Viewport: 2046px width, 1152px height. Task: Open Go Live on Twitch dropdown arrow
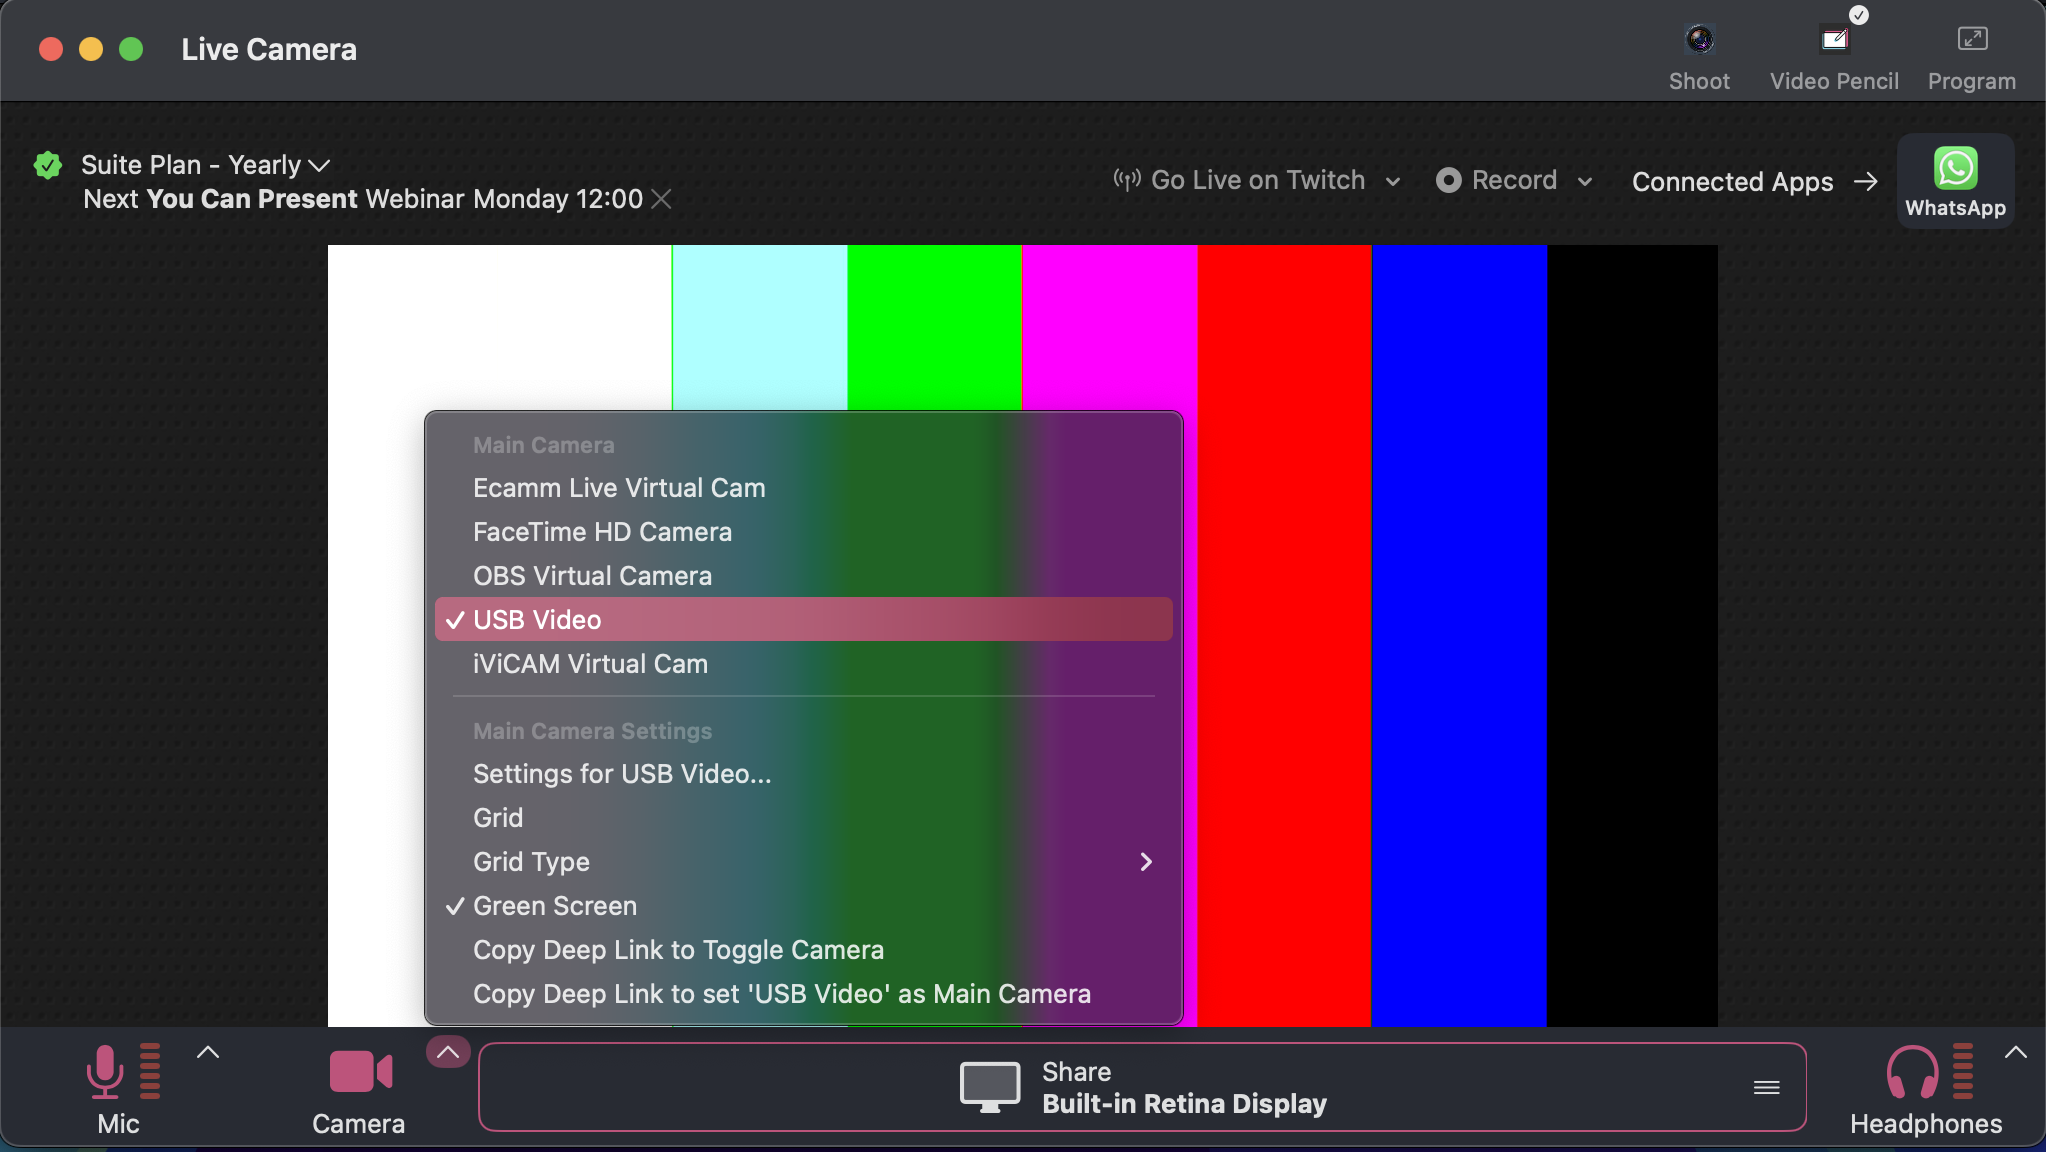[1392, 181]
